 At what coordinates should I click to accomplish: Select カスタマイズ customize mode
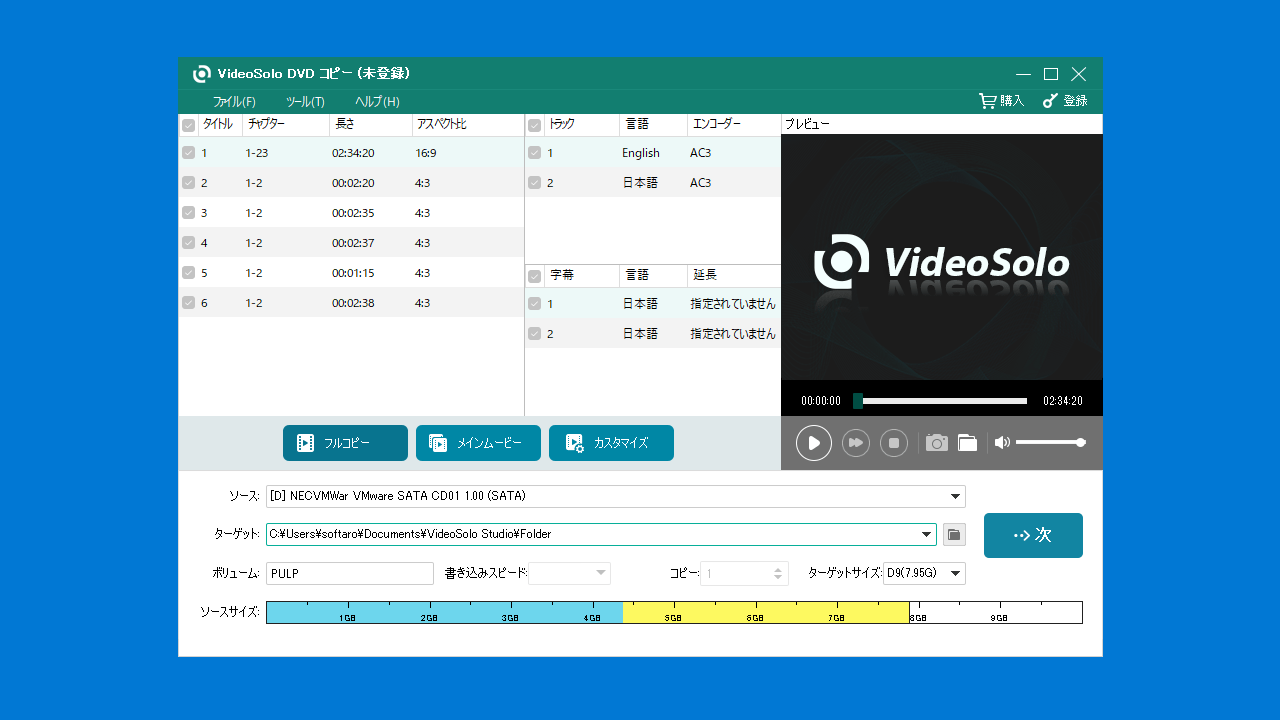611,443
